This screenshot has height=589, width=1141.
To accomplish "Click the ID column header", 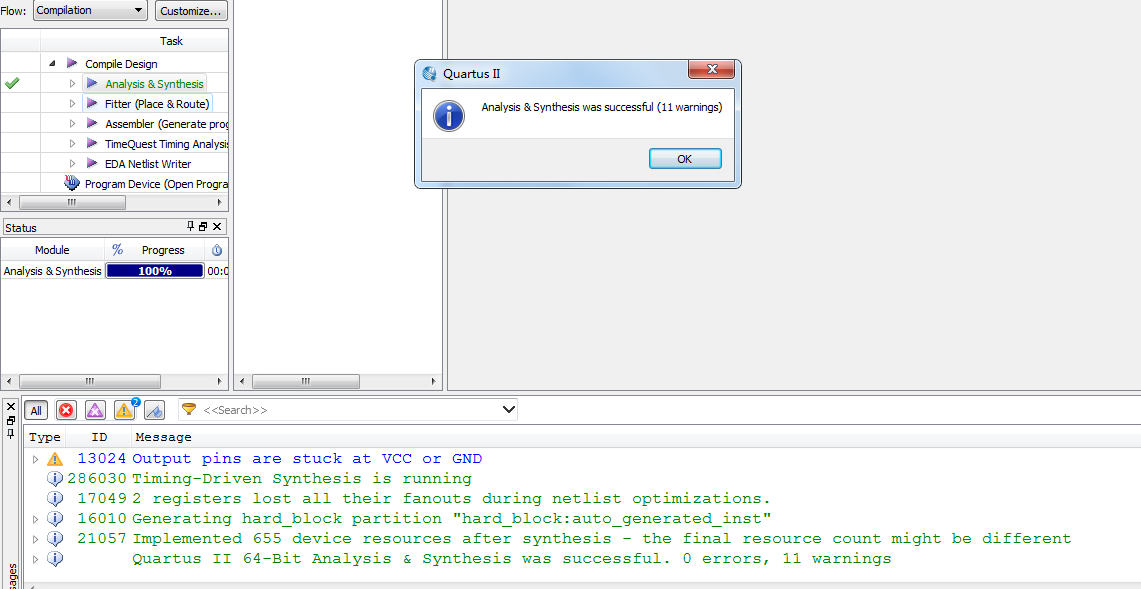I will point(100,437).
